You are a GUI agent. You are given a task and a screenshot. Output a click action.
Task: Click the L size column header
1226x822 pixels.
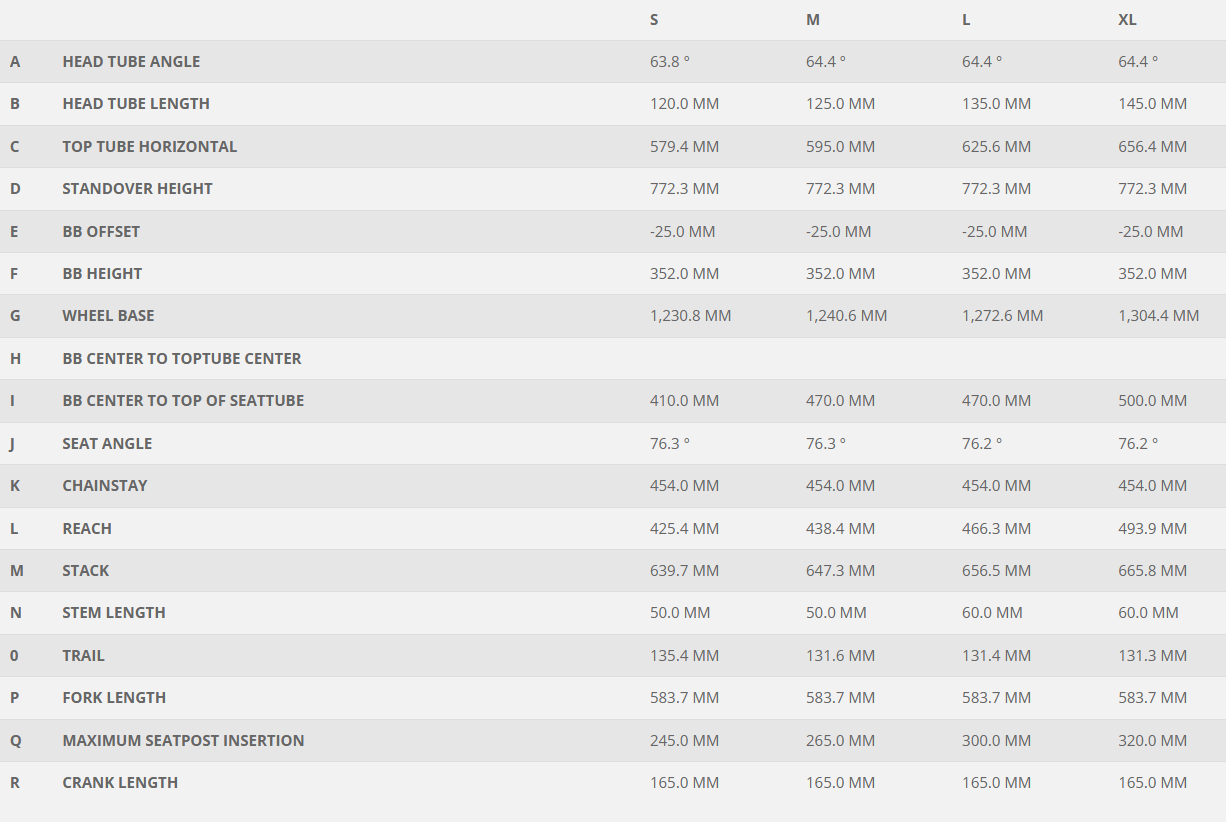966,20
